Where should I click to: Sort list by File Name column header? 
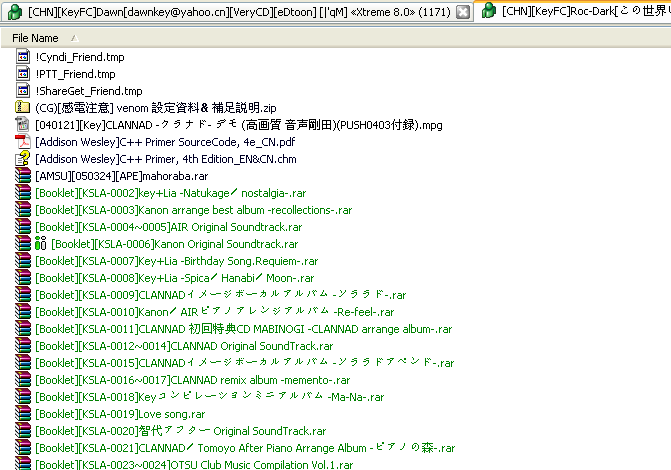35,38
